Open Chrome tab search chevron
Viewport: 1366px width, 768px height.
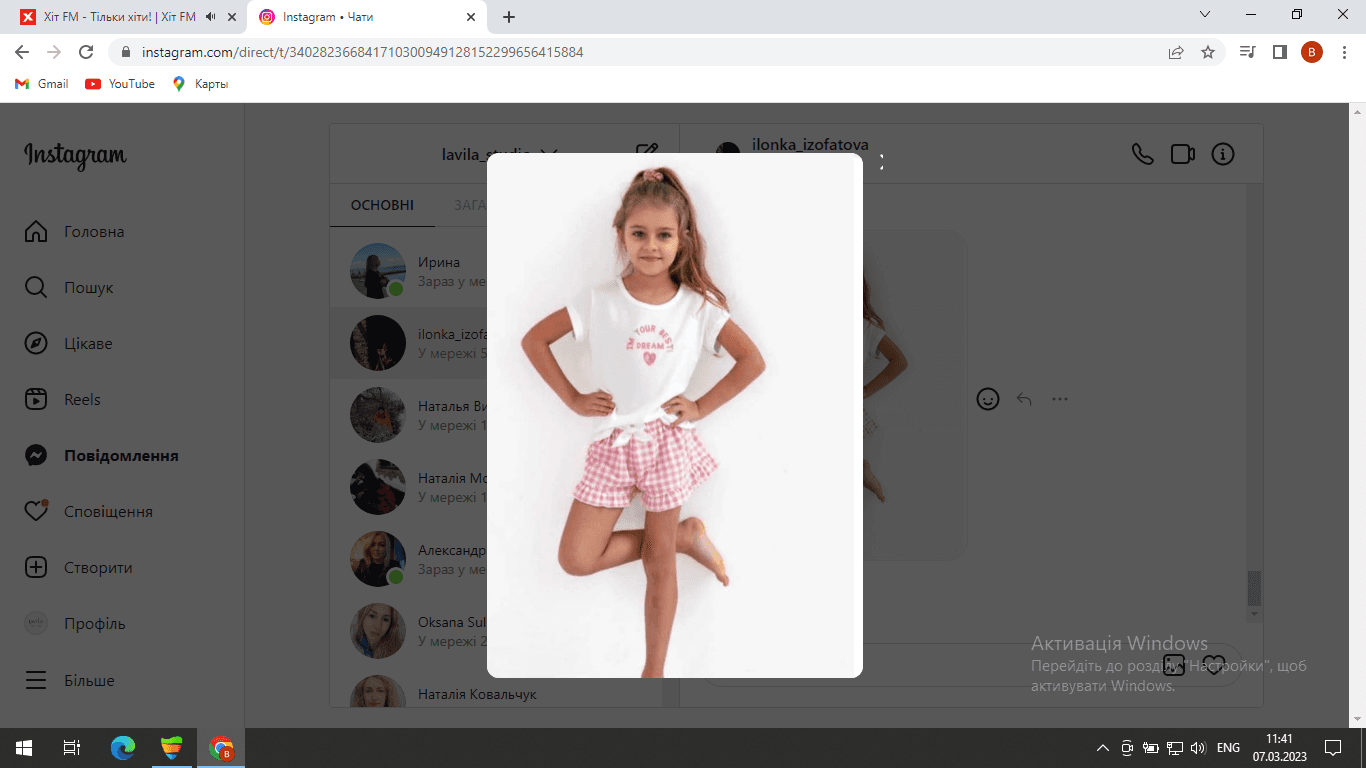click(1205, 15)
